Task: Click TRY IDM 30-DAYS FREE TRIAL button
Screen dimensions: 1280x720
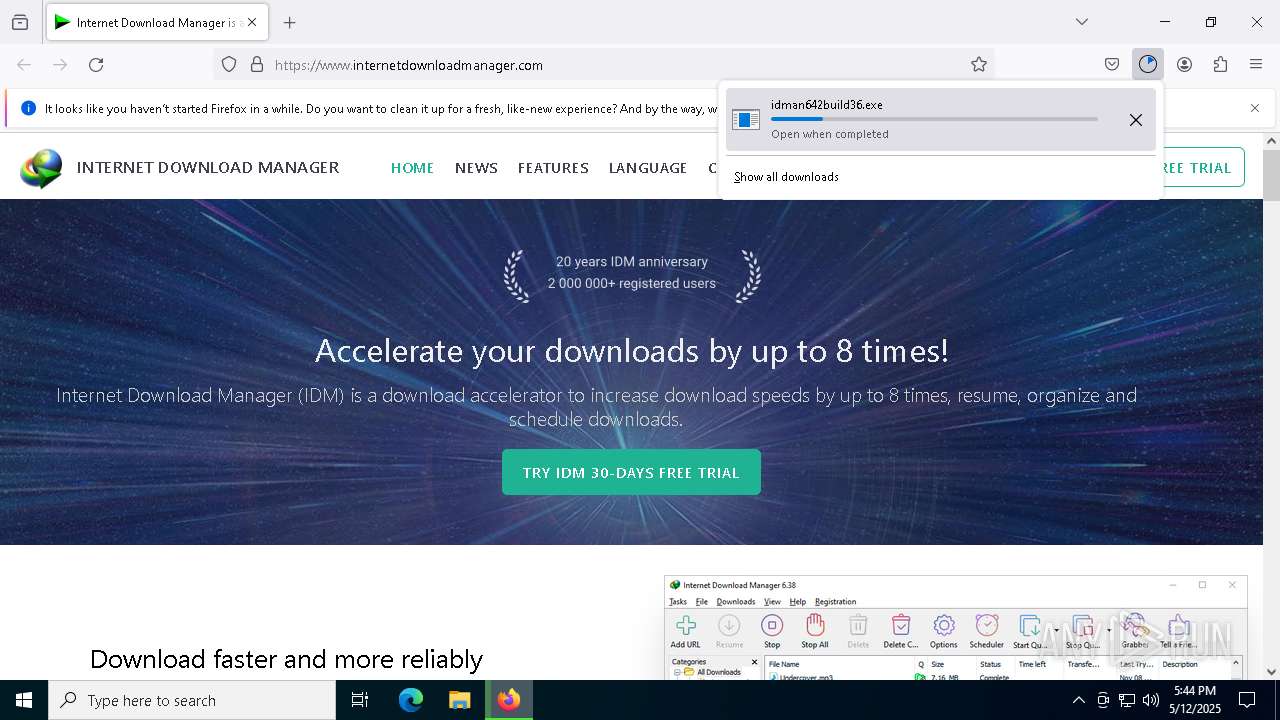Action: tap(631, 472)
